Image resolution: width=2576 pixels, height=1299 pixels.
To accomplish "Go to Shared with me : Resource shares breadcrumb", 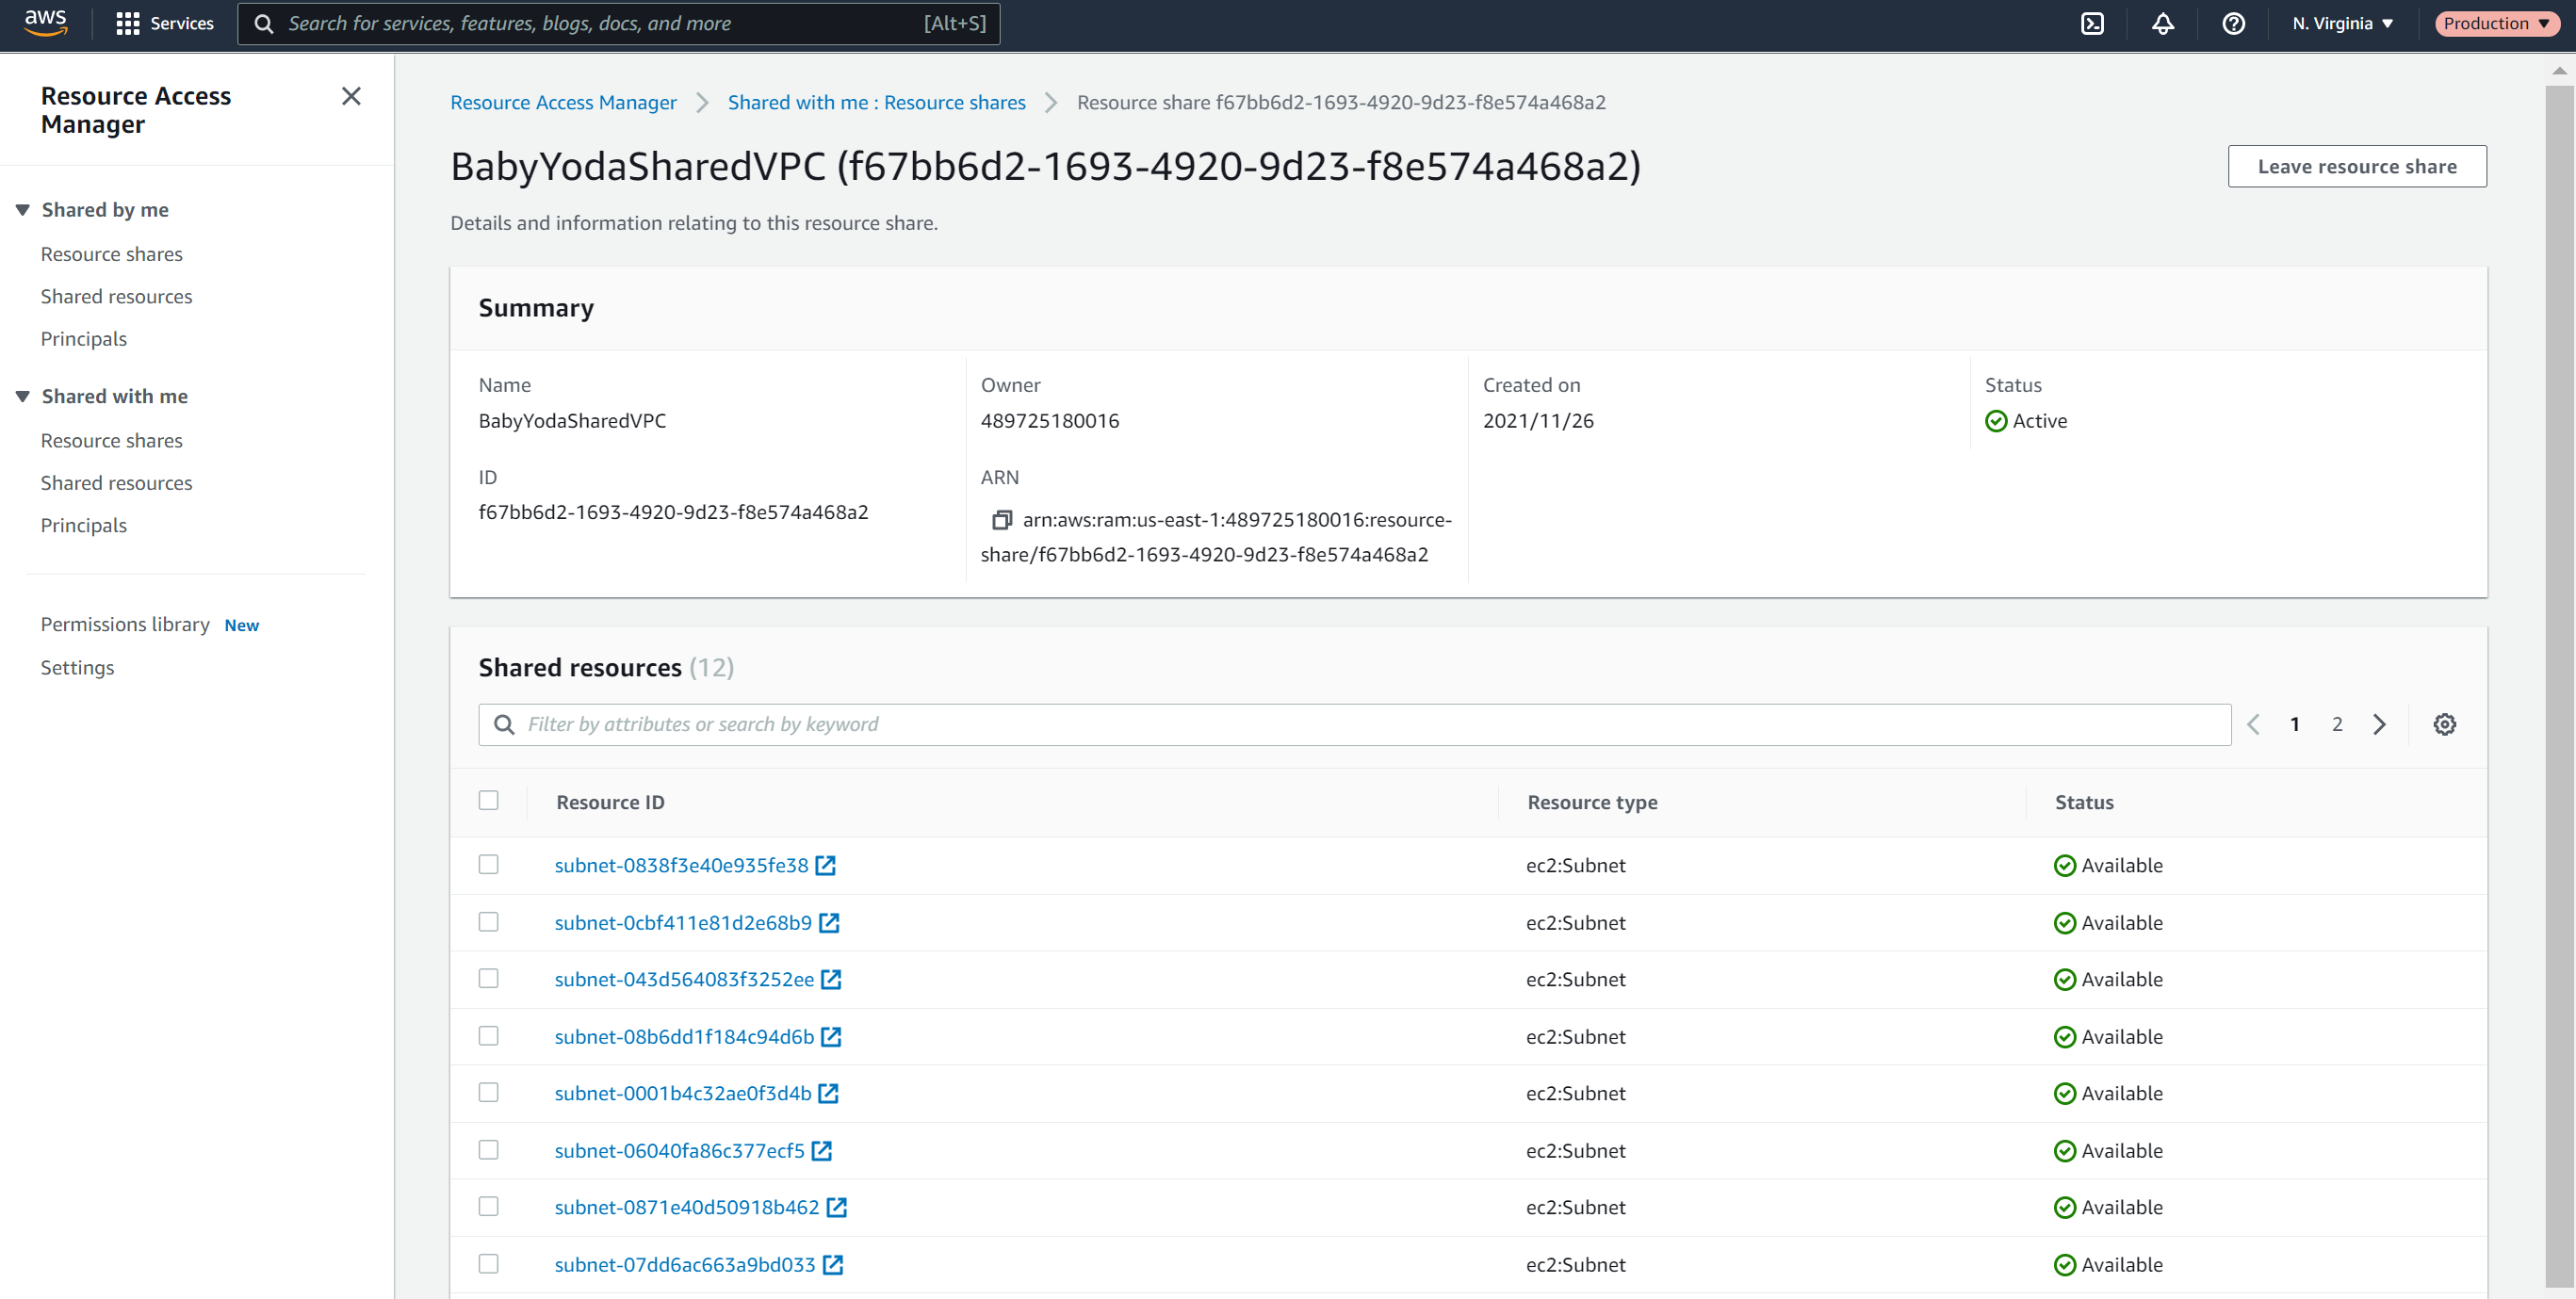I will 876,102.
